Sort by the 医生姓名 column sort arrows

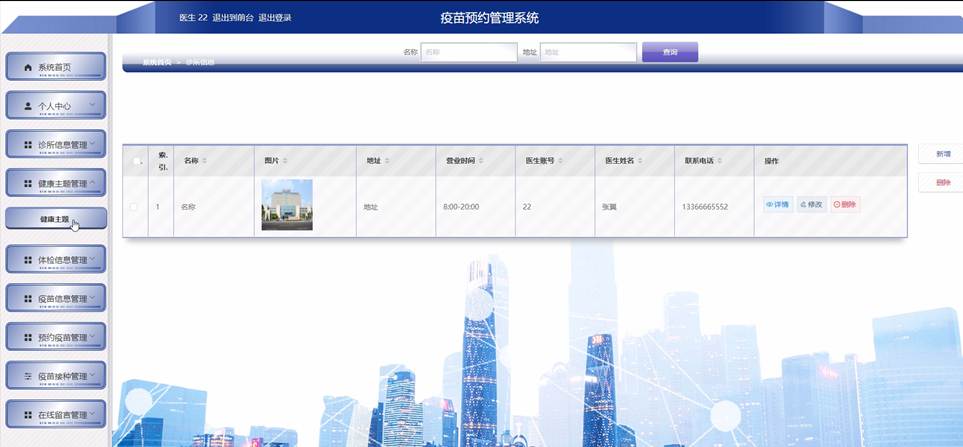coord(640,161)
